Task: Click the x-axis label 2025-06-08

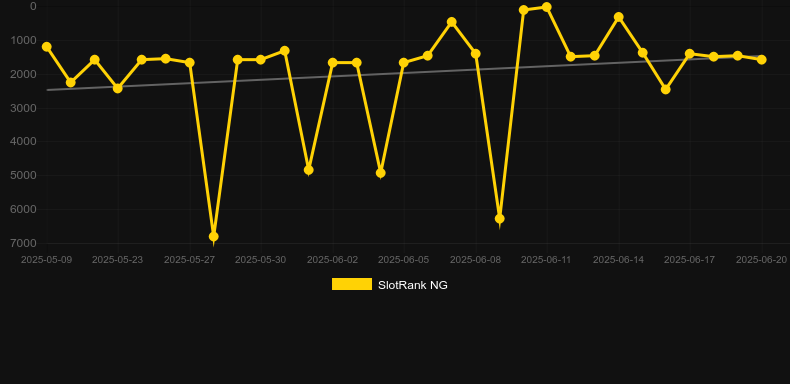Action: click(476, 260)
